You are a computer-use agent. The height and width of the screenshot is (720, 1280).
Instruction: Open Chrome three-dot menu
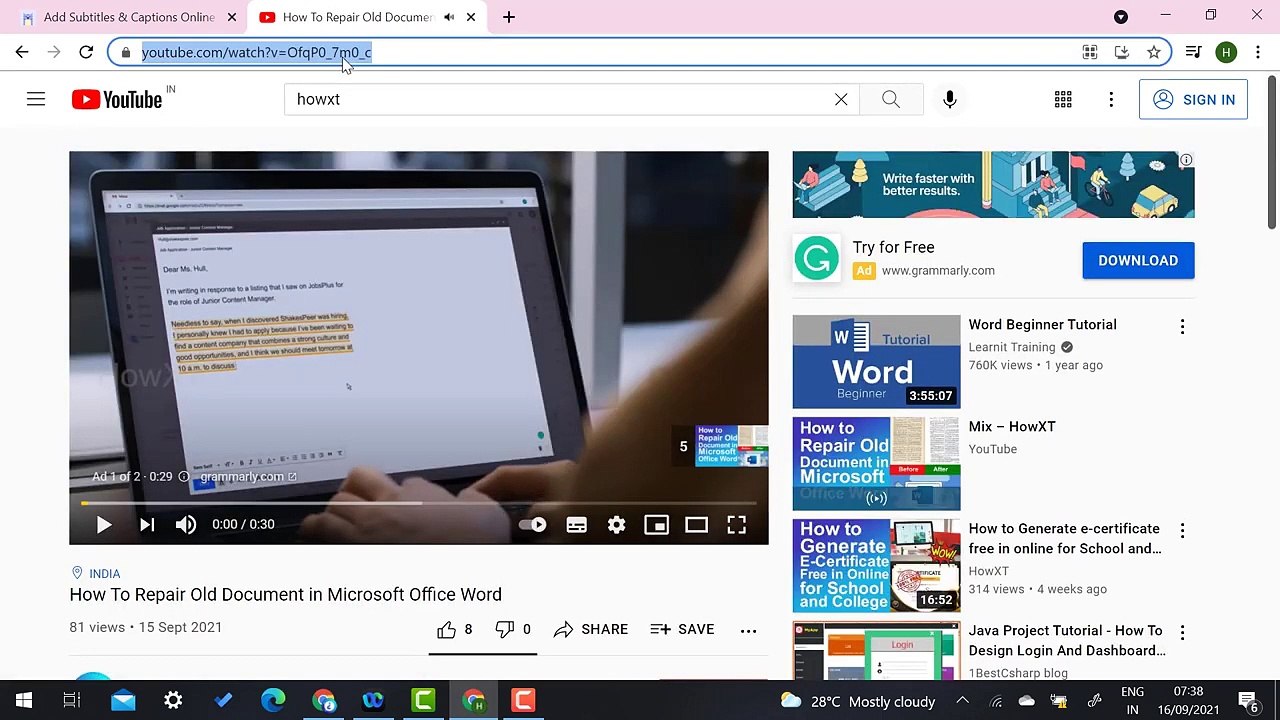click(x=1258, y=52)
